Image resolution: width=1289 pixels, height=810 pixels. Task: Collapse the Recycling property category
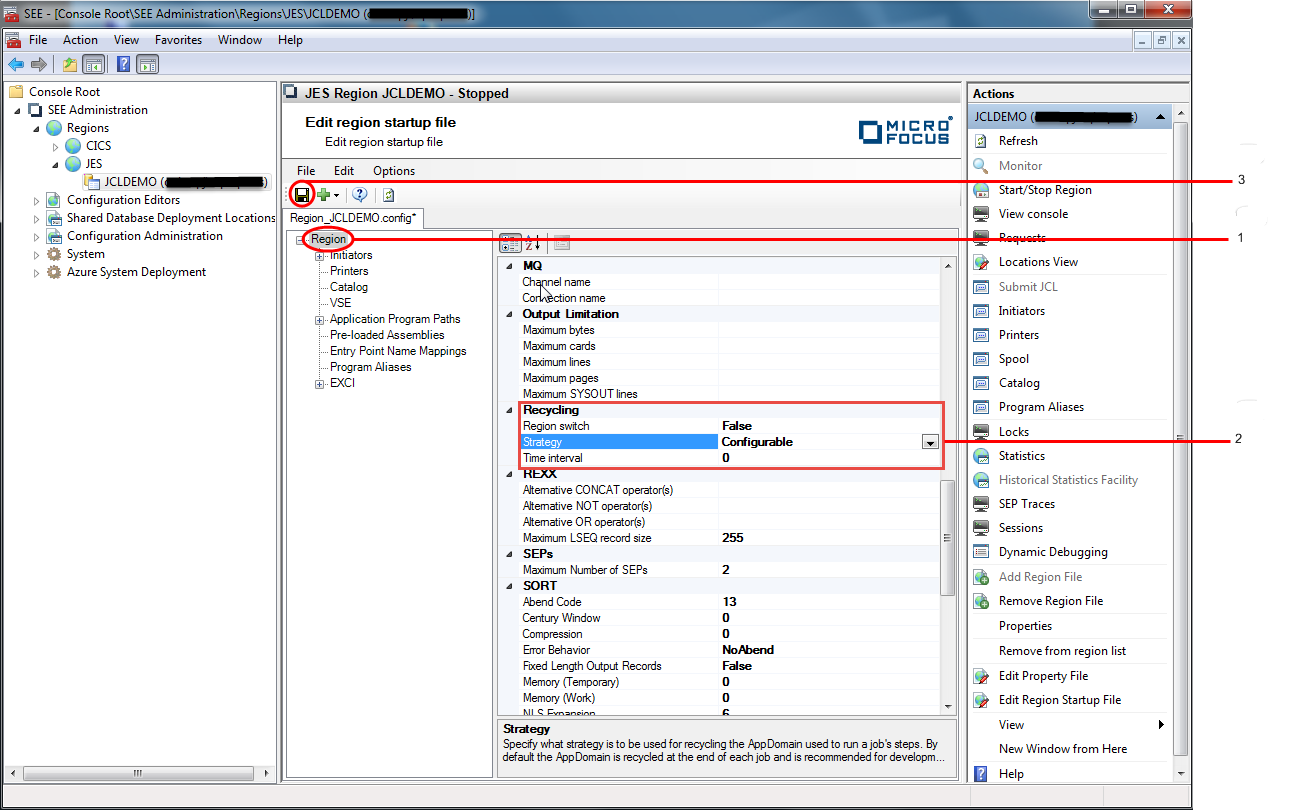(509, 410)
